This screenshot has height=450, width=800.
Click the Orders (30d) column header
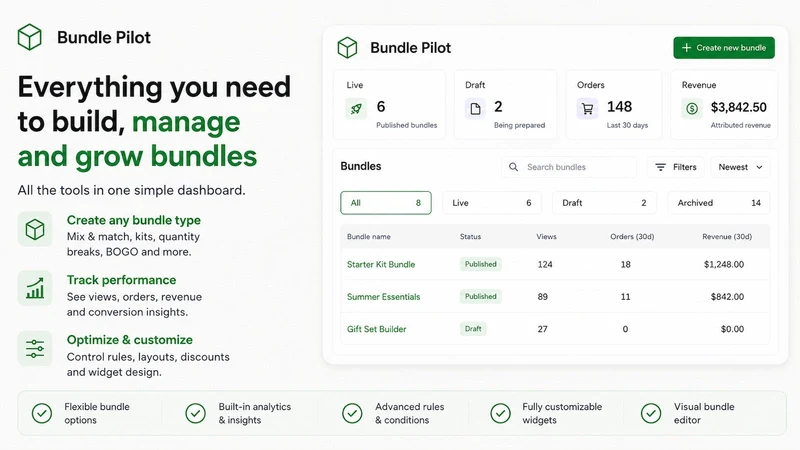pos(632,237)
